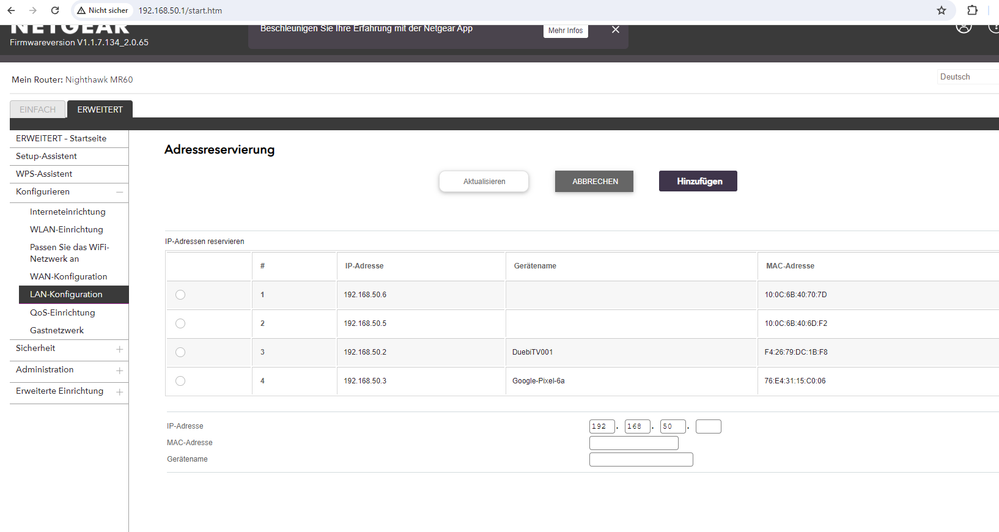Click MAC address 76:E4:31:15:C0:06
Image resolution: width=999 pixels, height=532 pixels.
click(795, 381)
